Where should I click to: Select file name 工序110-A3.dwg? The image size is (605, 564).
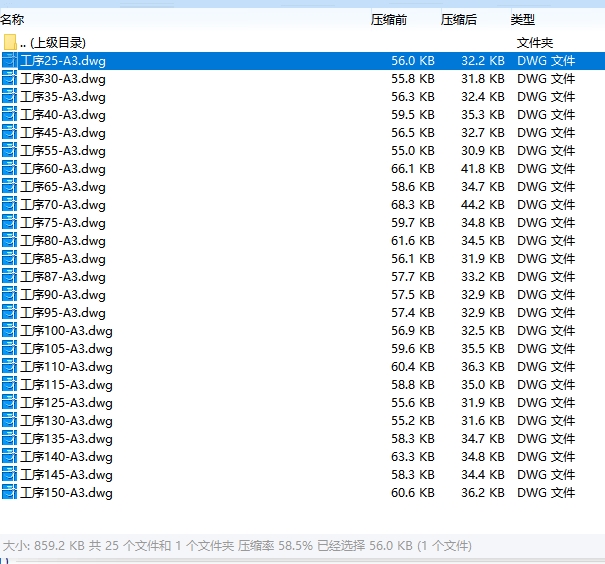[66, 366]
